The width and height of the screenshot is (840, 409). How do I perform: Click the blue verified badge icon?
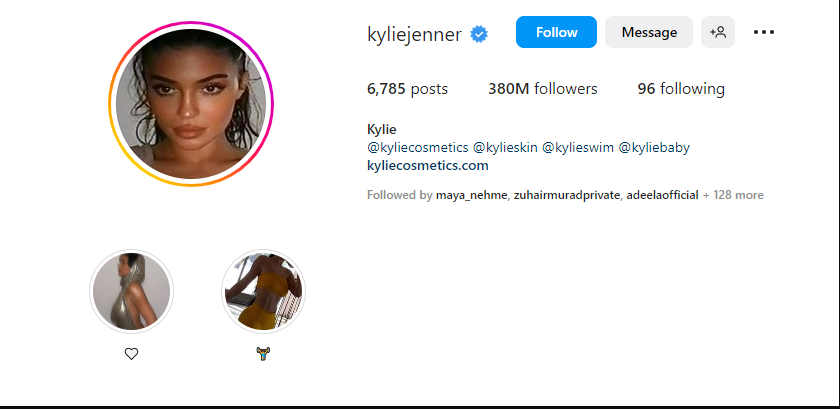(479, 34)
